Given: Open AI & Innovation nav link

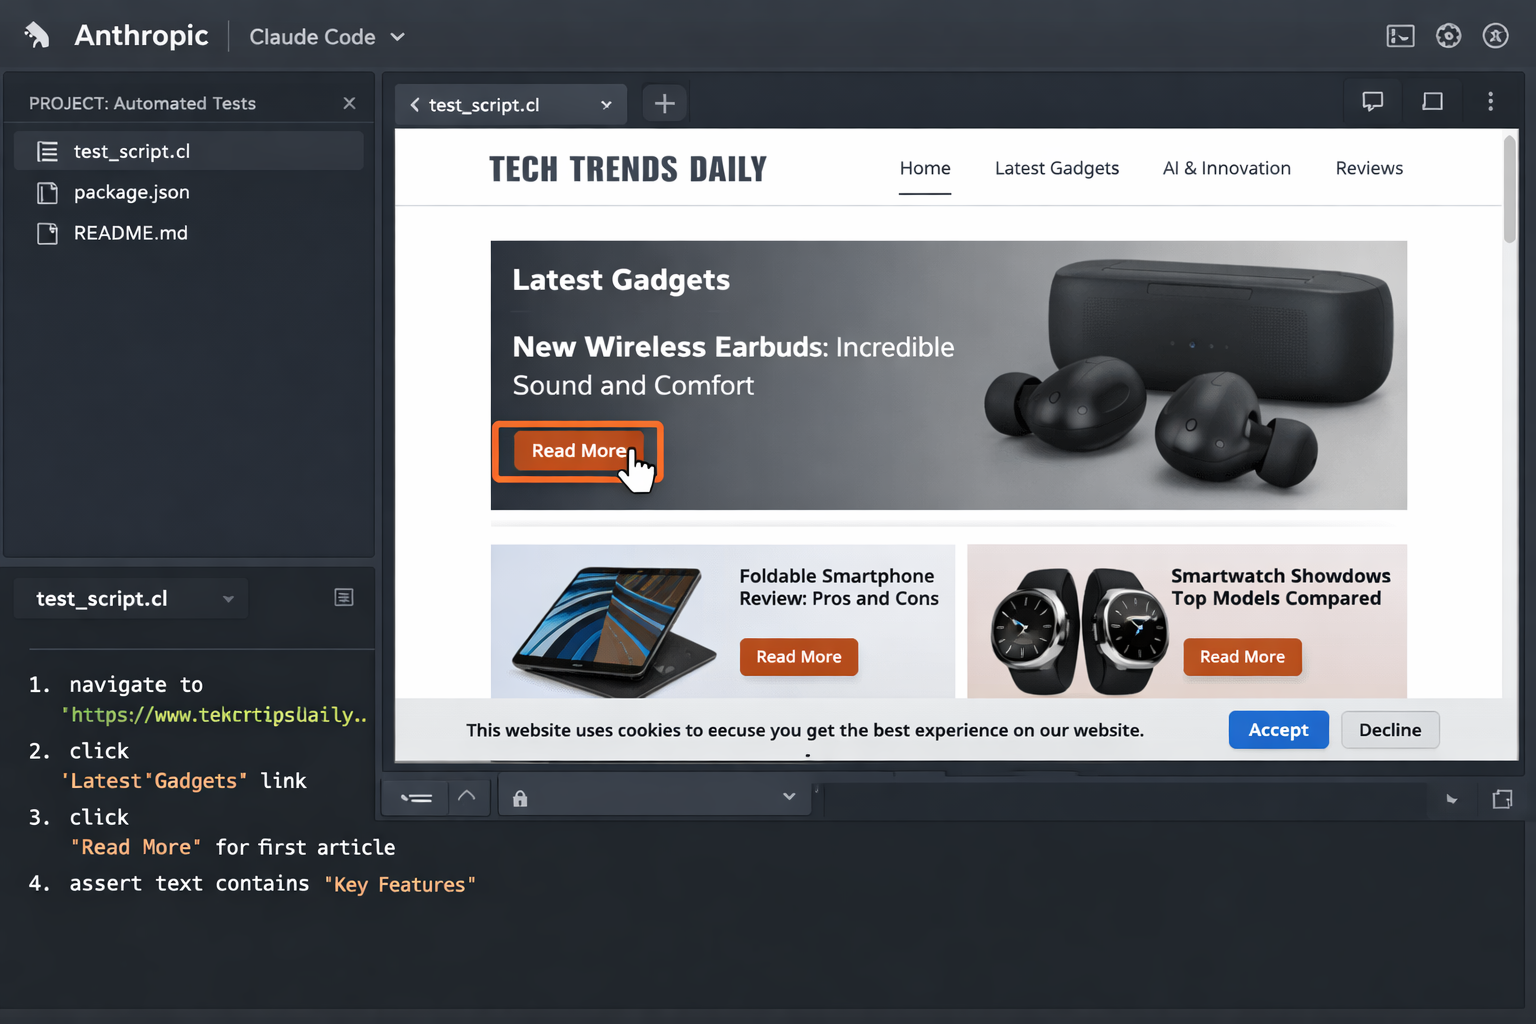Looking at the screenshot, I should [1227, 168].
